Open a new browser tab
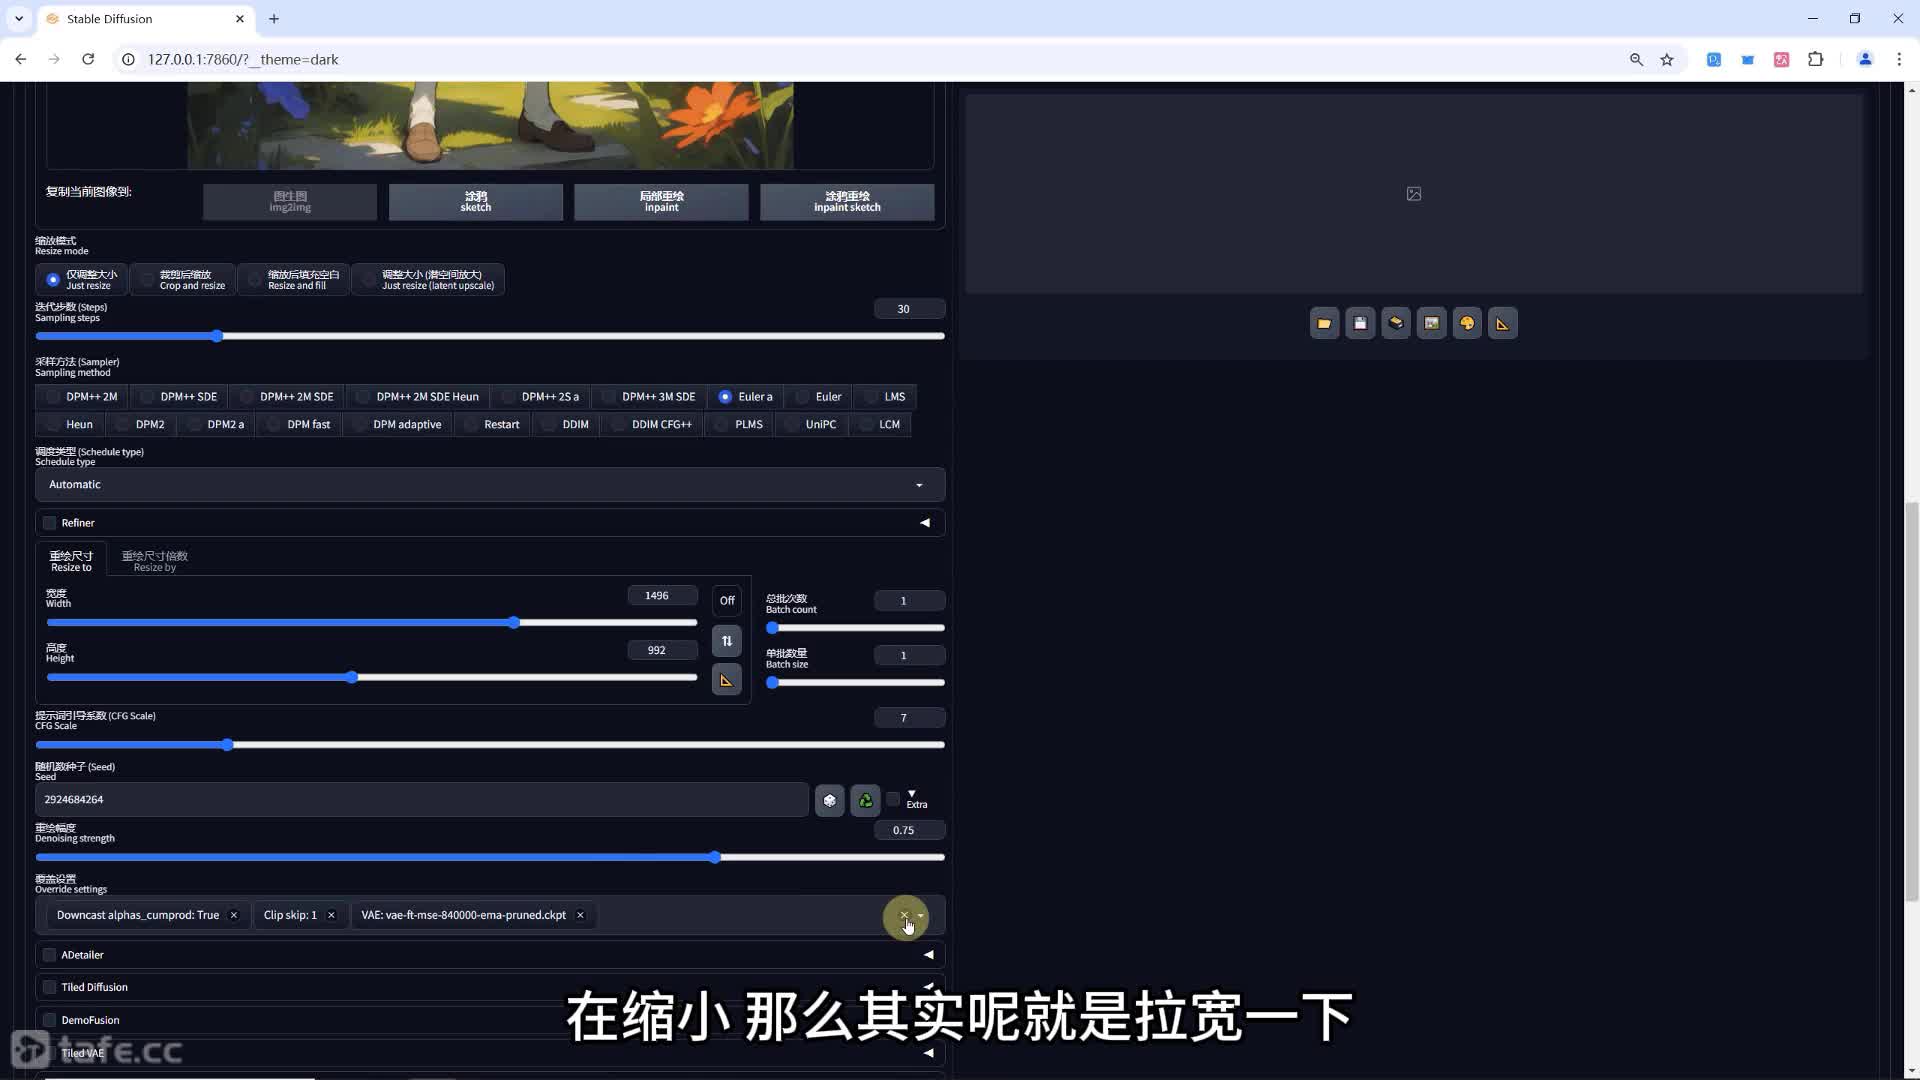The width and height of the screenshot is (1920, 1080). tap(274, 18)
